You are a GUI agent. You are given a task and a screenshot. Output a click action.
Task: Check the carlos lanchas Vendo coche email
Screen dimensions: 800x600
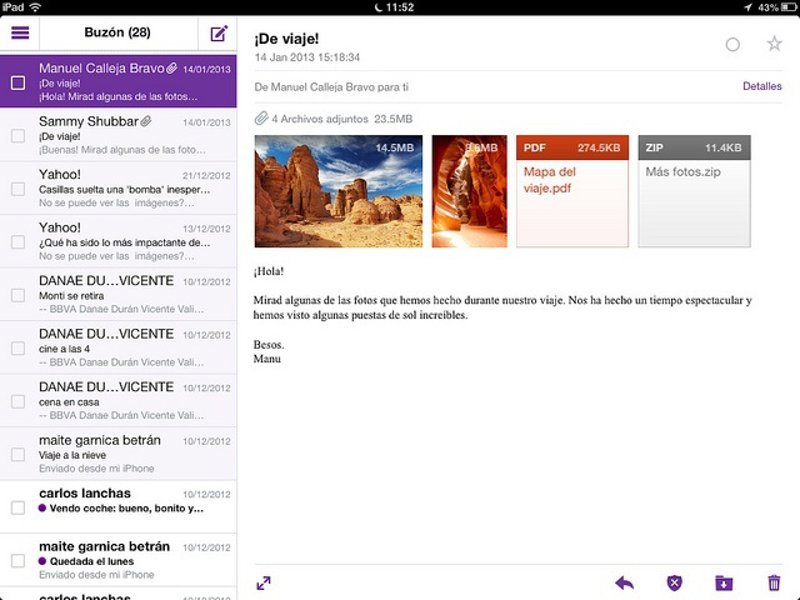click(18, 508)
